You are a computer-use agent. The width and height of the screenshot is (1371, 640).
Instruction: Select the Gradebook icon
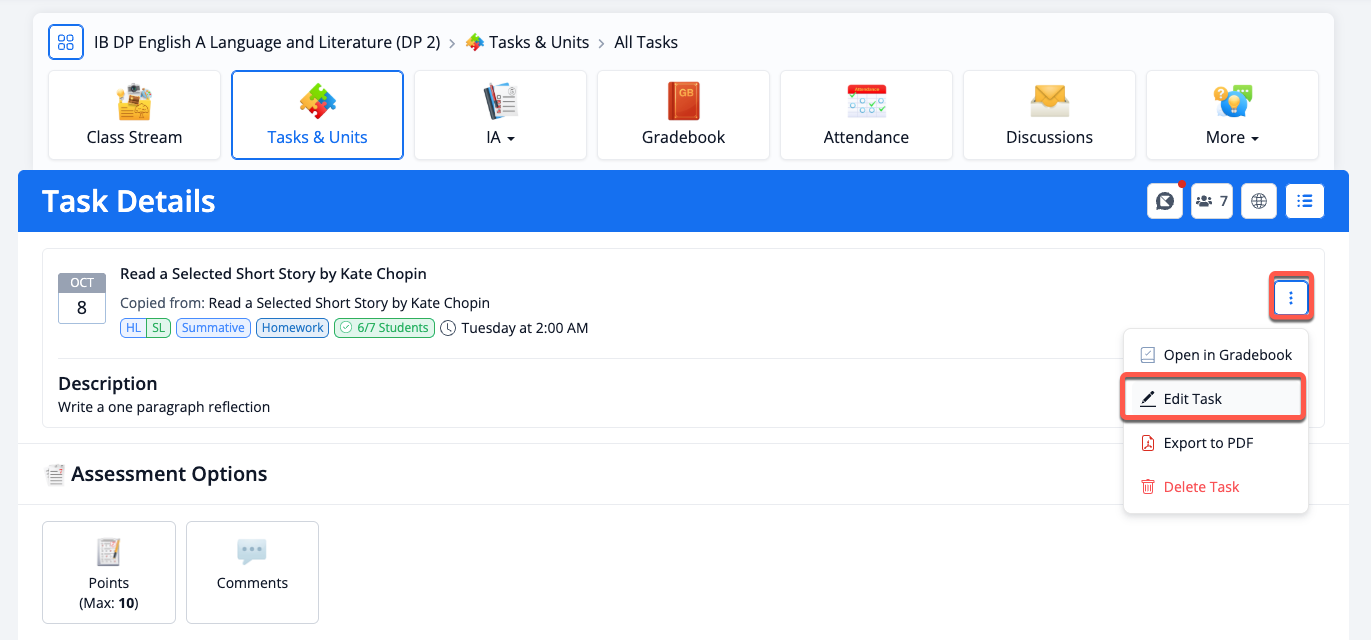click(x=683, y=114)
